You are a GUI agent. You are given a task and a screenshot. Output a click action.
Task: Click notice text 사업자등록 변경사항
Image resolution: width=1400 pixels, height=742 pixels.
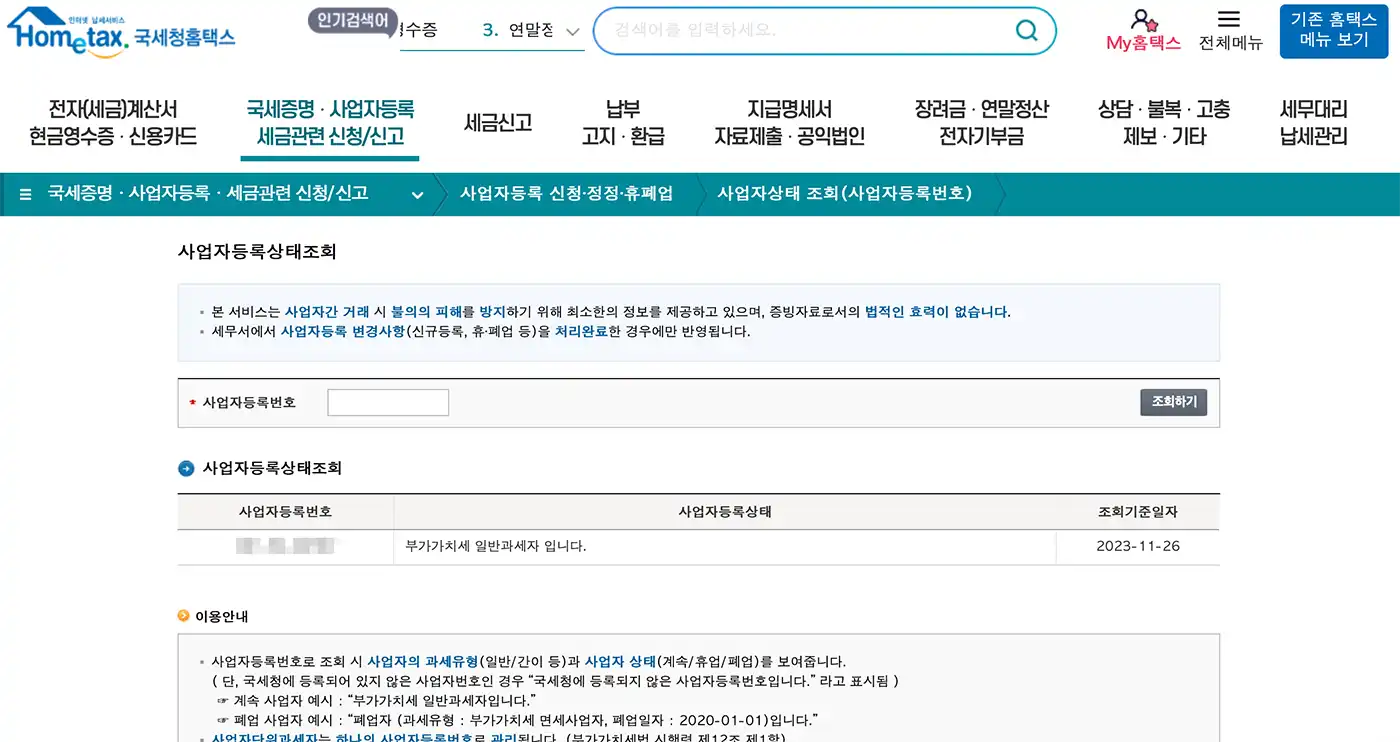pos(343,331)
